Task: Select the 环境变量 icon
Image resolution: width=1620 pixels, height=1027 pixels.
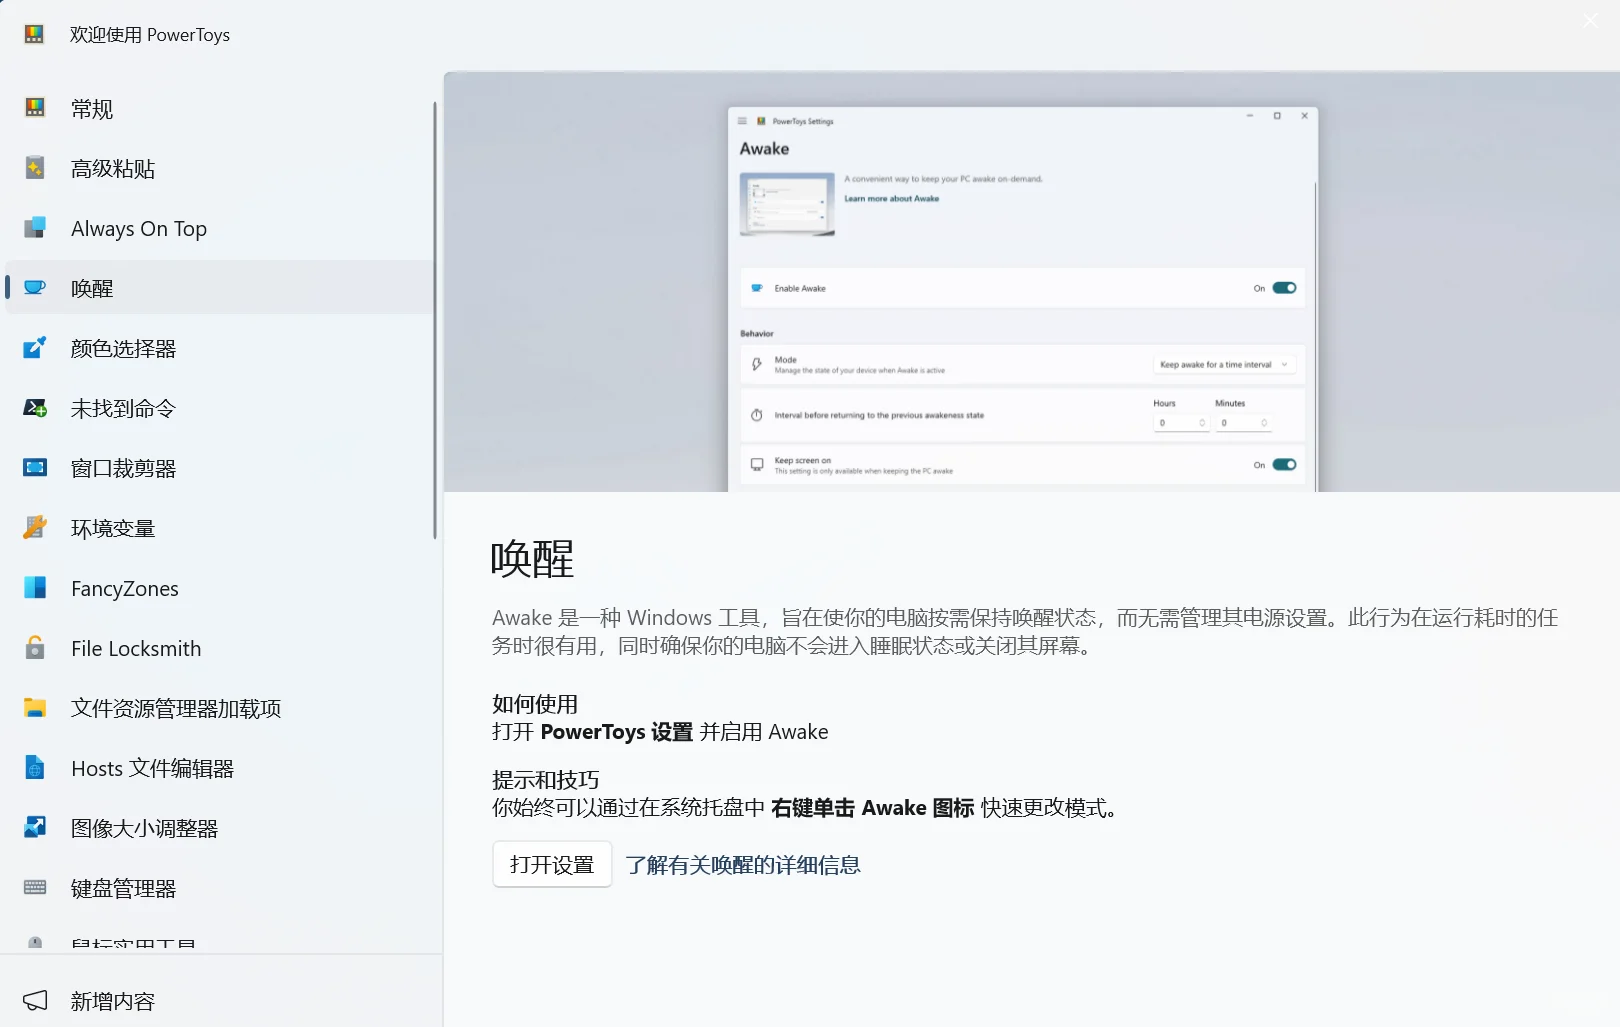Action: 35,528
